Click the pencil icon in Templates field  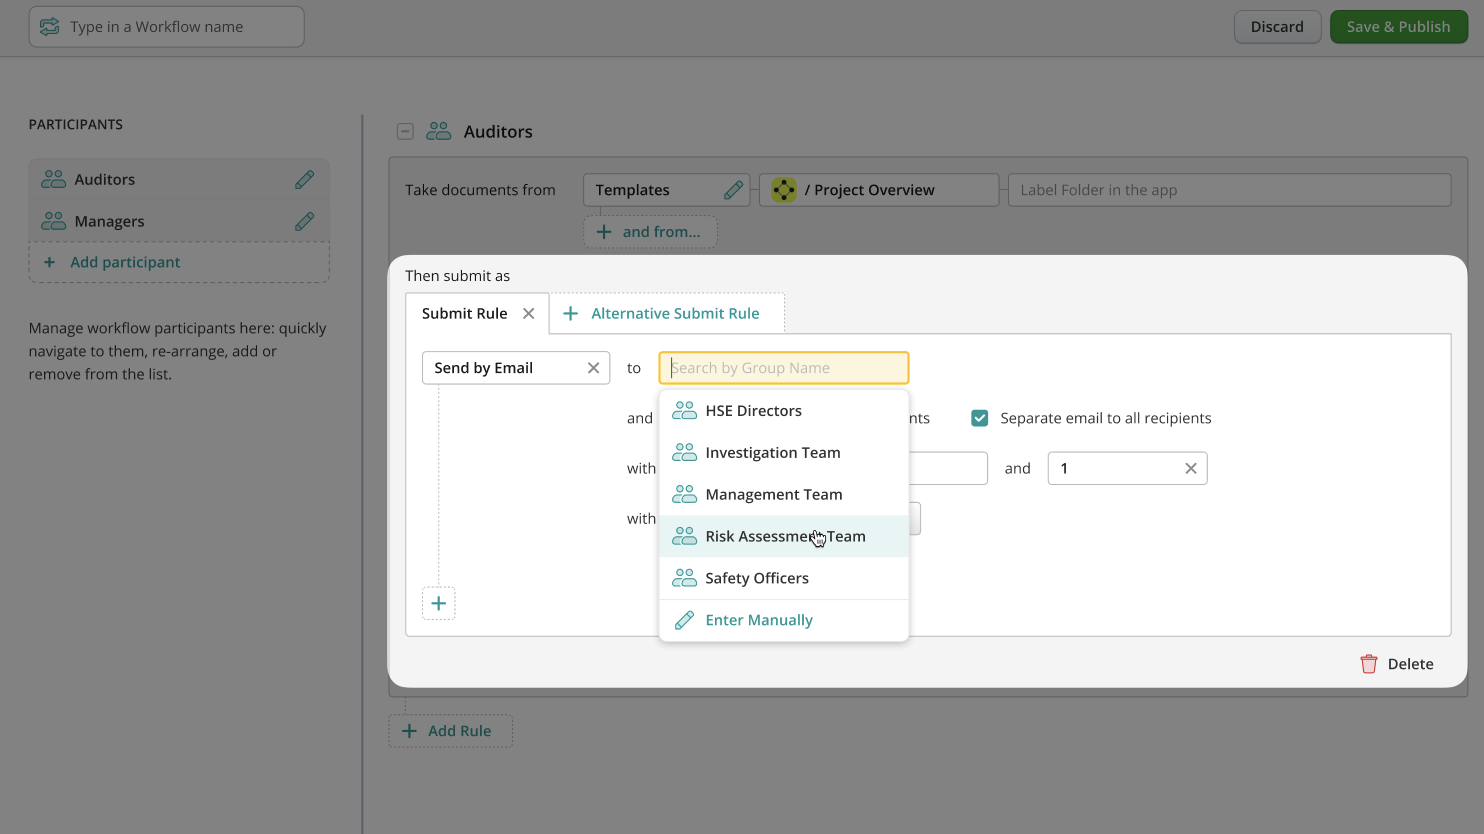coord(733,190)
